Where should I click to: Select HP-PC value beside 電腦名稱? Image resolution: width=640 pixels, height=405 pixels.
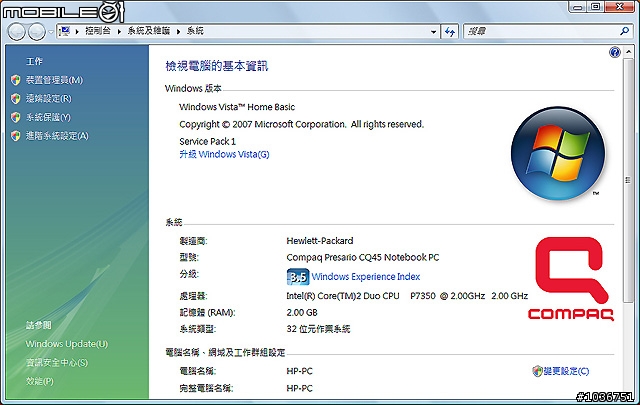[299, 371]
